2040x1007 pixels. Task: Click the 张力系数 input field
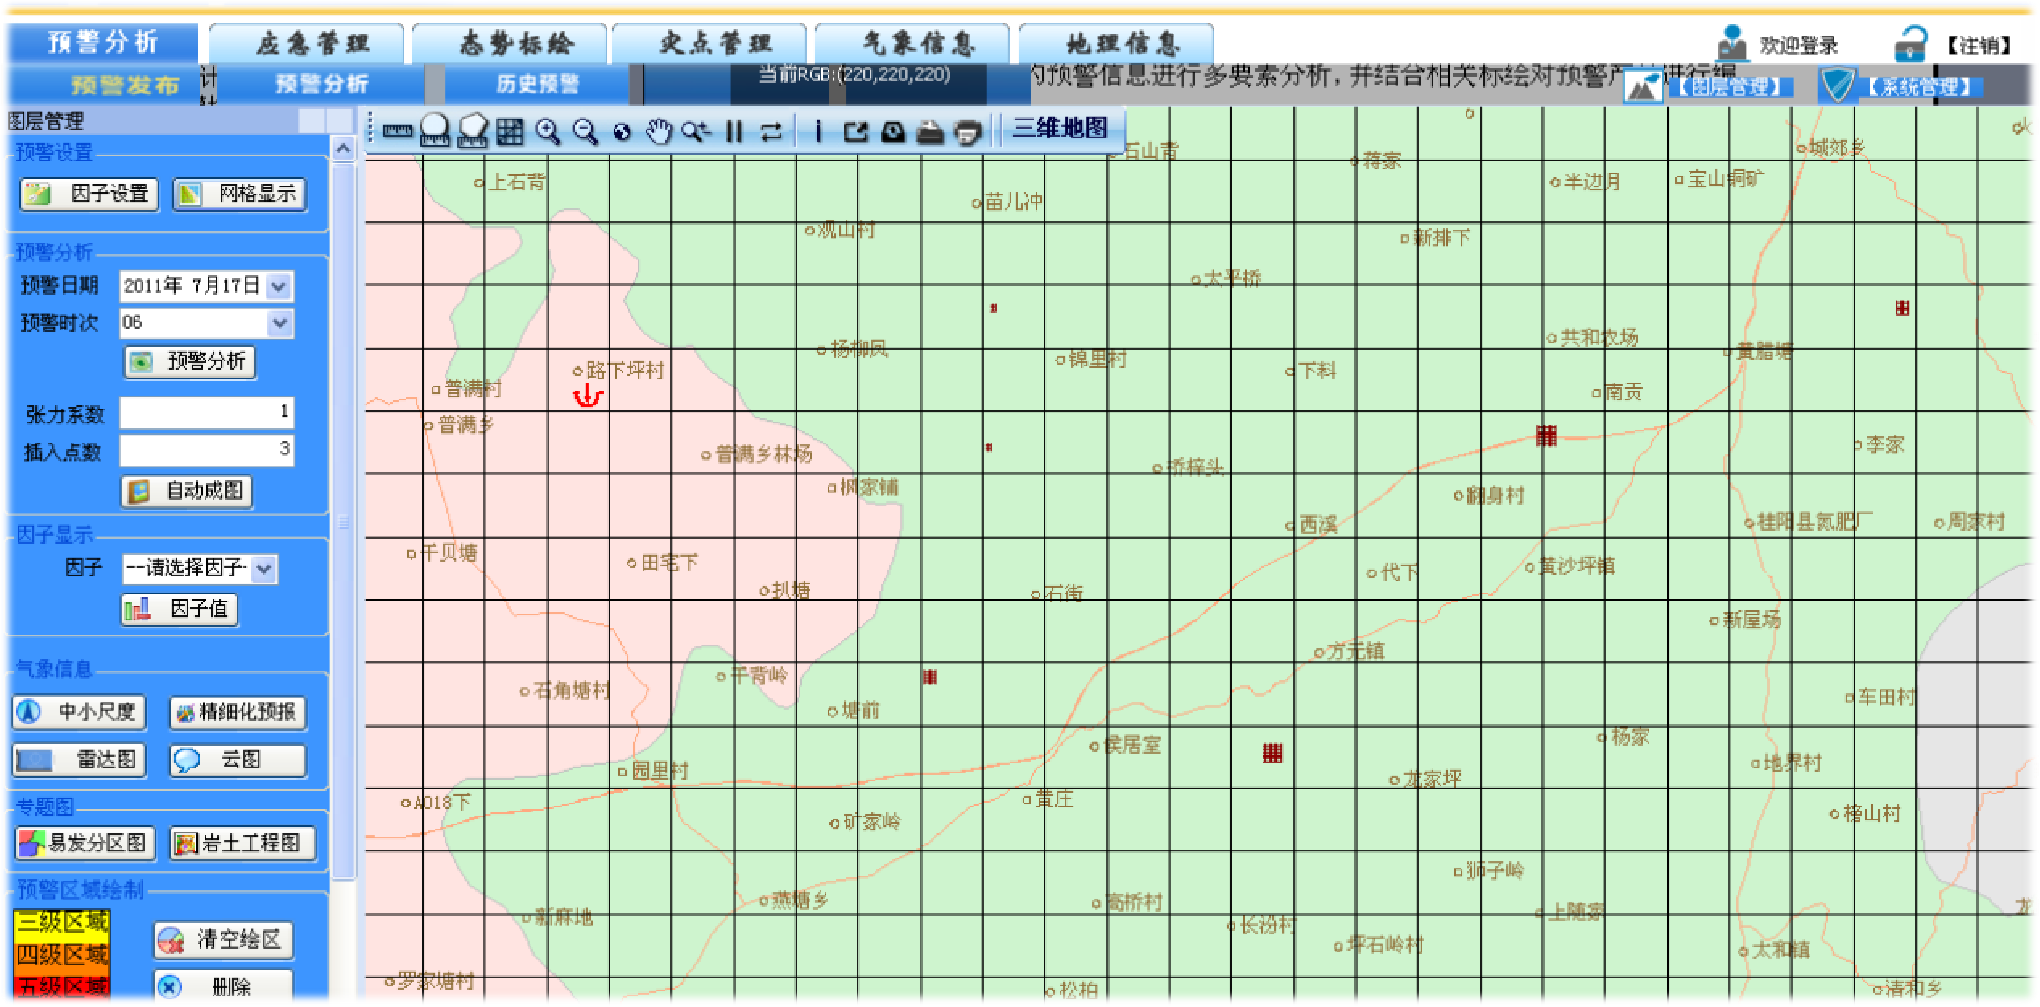tap(205, 412)
